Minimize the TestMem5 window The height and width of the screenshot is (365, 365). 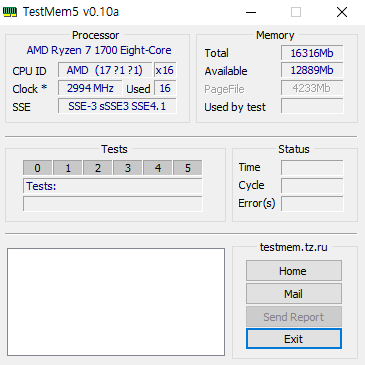point(251,12)
